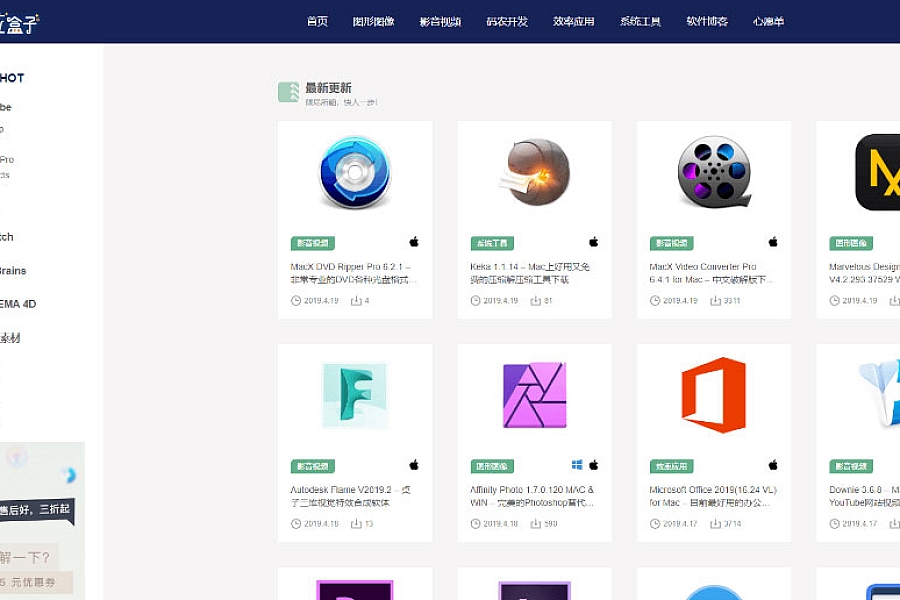The width and height of the screenshot is (900, 600).
Task: Click the 590 download count on Affinity Photo
Action: (550, 524)
